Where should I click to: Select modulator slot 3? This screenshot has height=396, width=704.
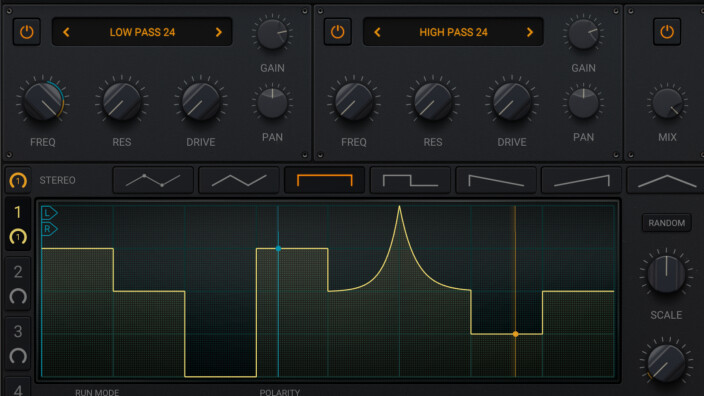tap(18, 331)
